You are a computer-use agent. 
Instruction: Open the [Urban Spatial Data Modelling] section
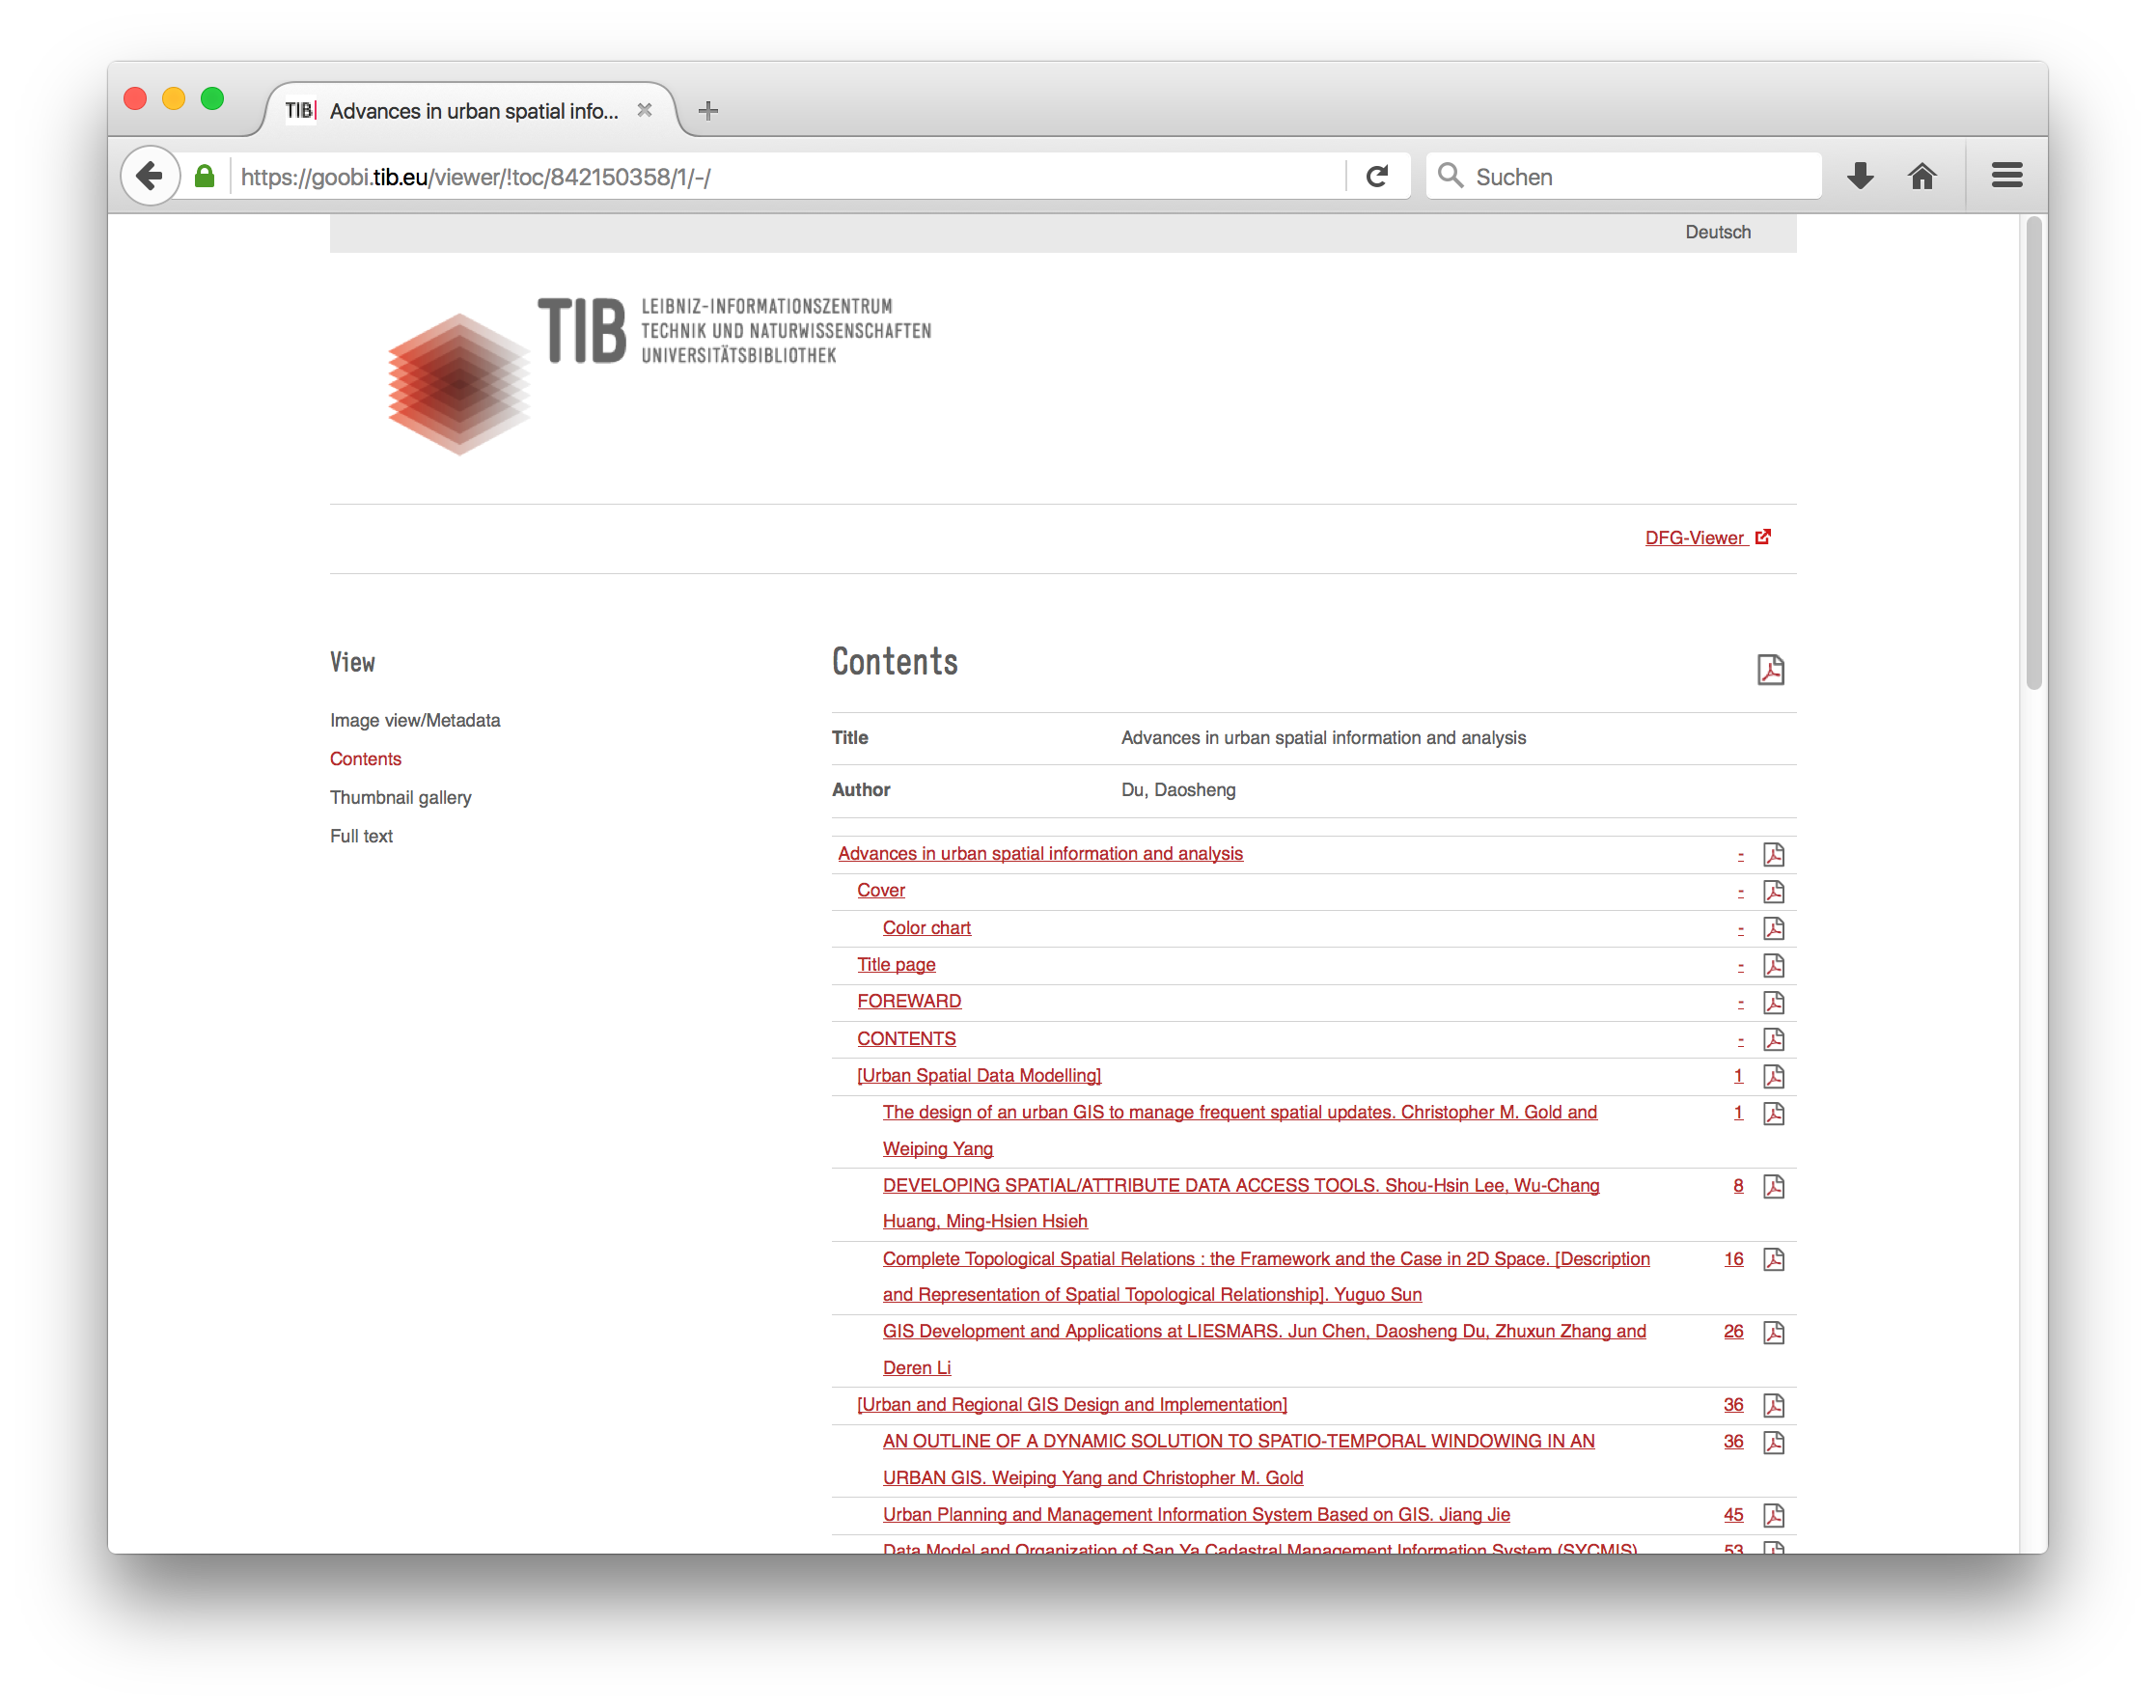coord(979,1075)
